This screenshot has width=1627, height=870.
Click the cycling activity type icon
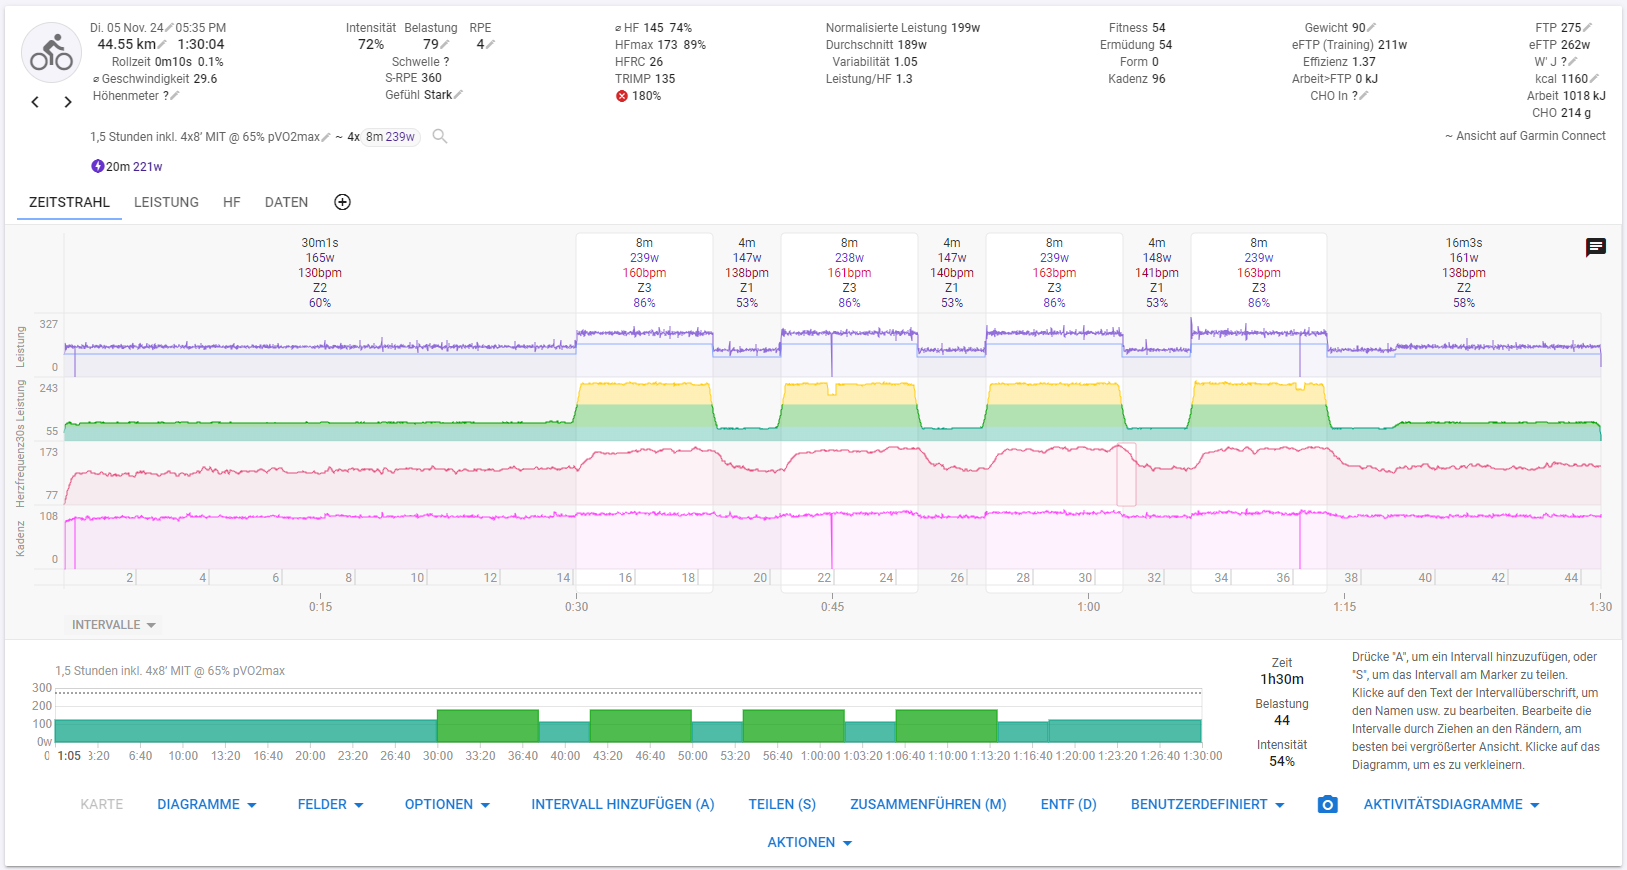point(51,53)
